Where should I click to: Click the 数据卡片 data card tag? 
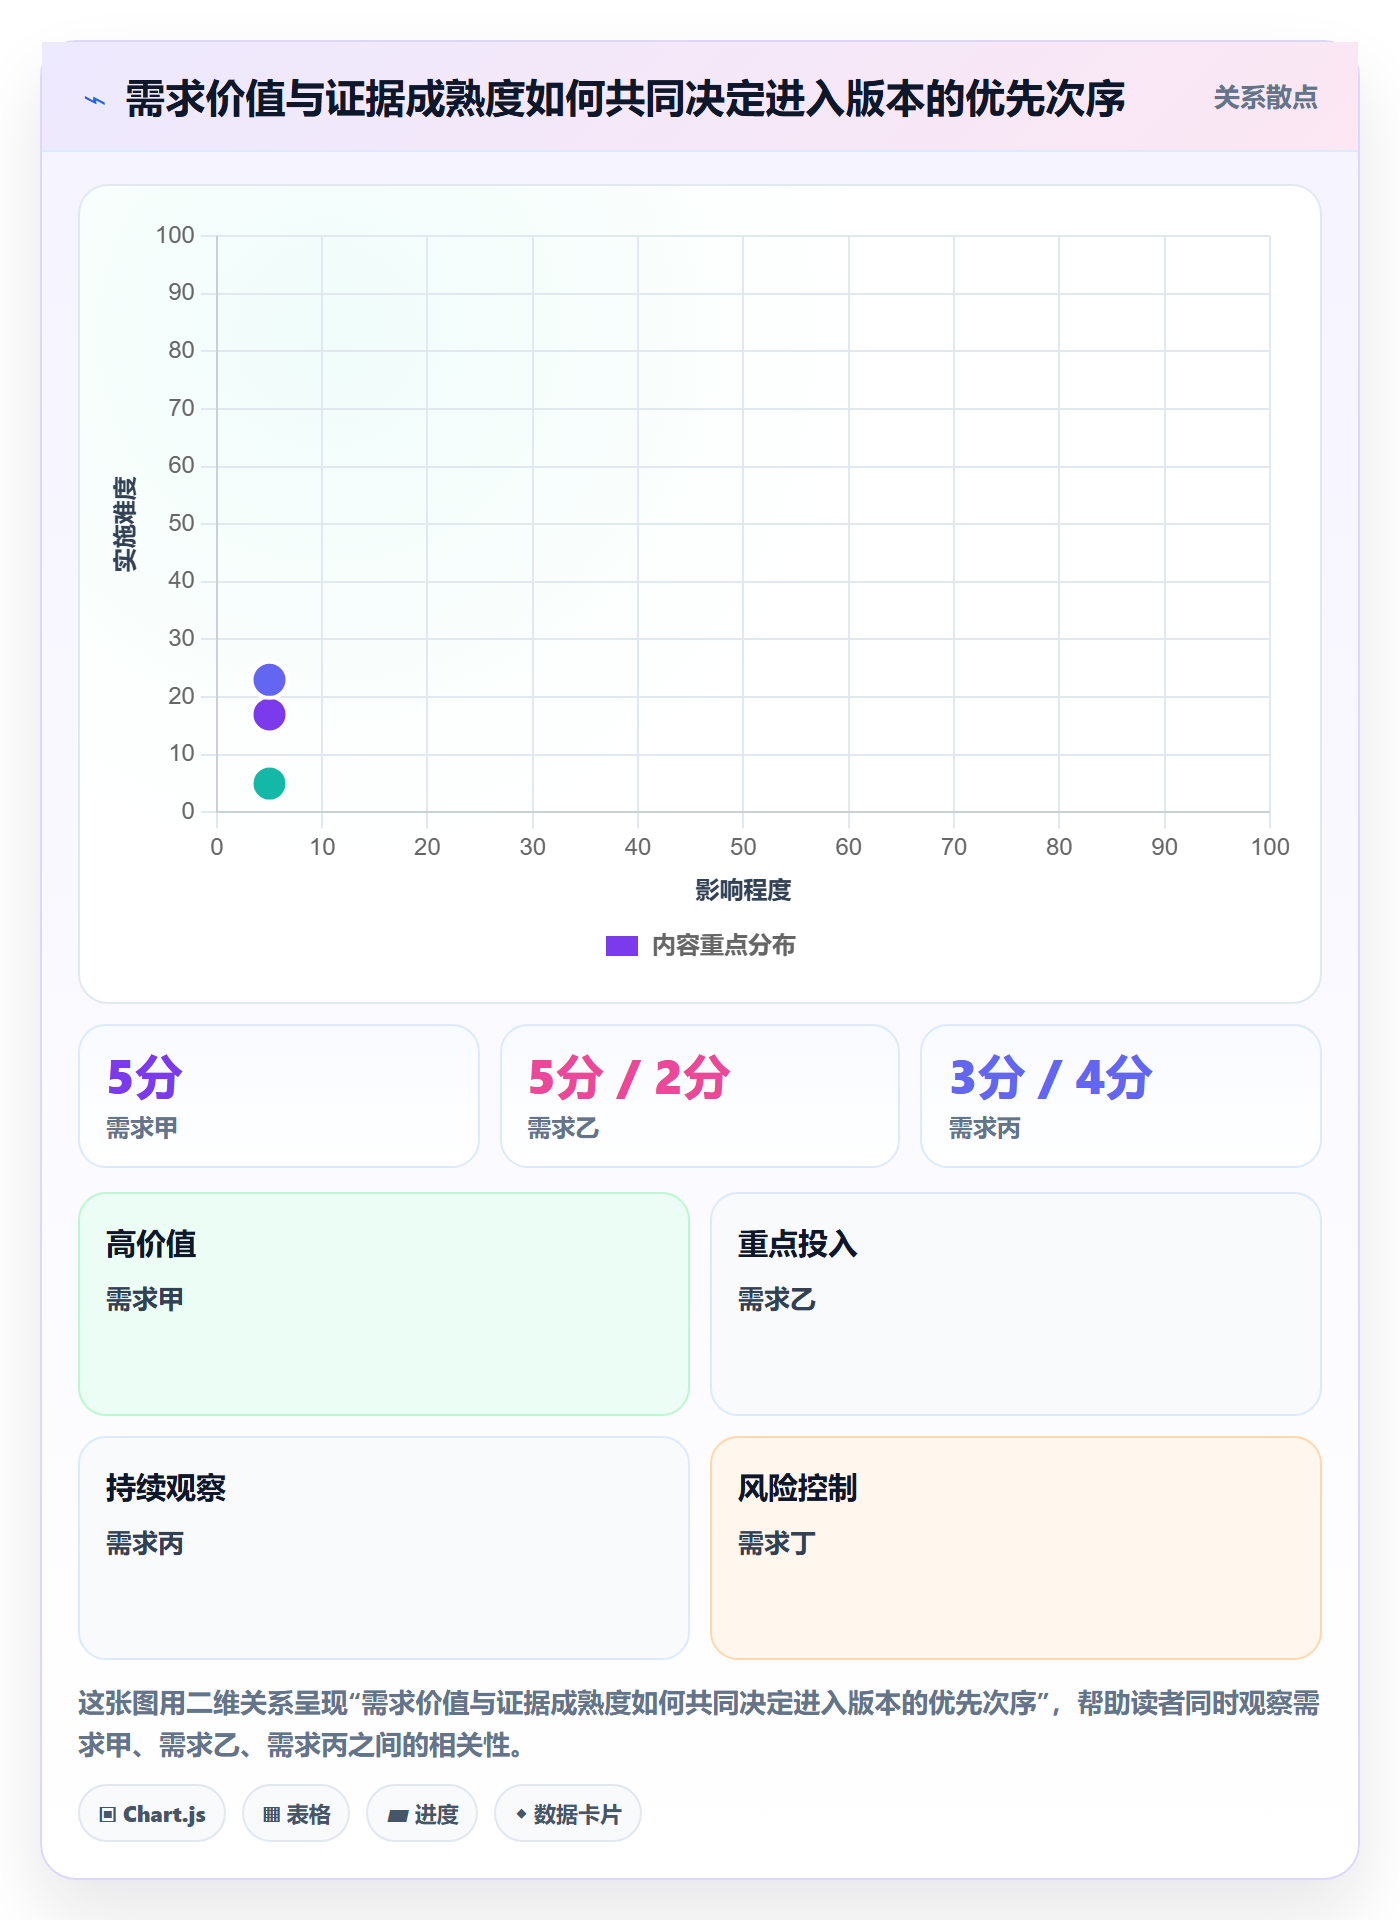568,1813
